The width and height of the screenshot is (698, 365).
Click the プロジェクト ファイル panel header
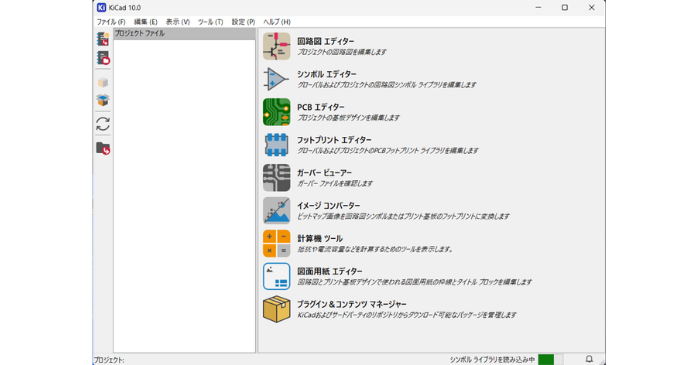pos(184,33)
